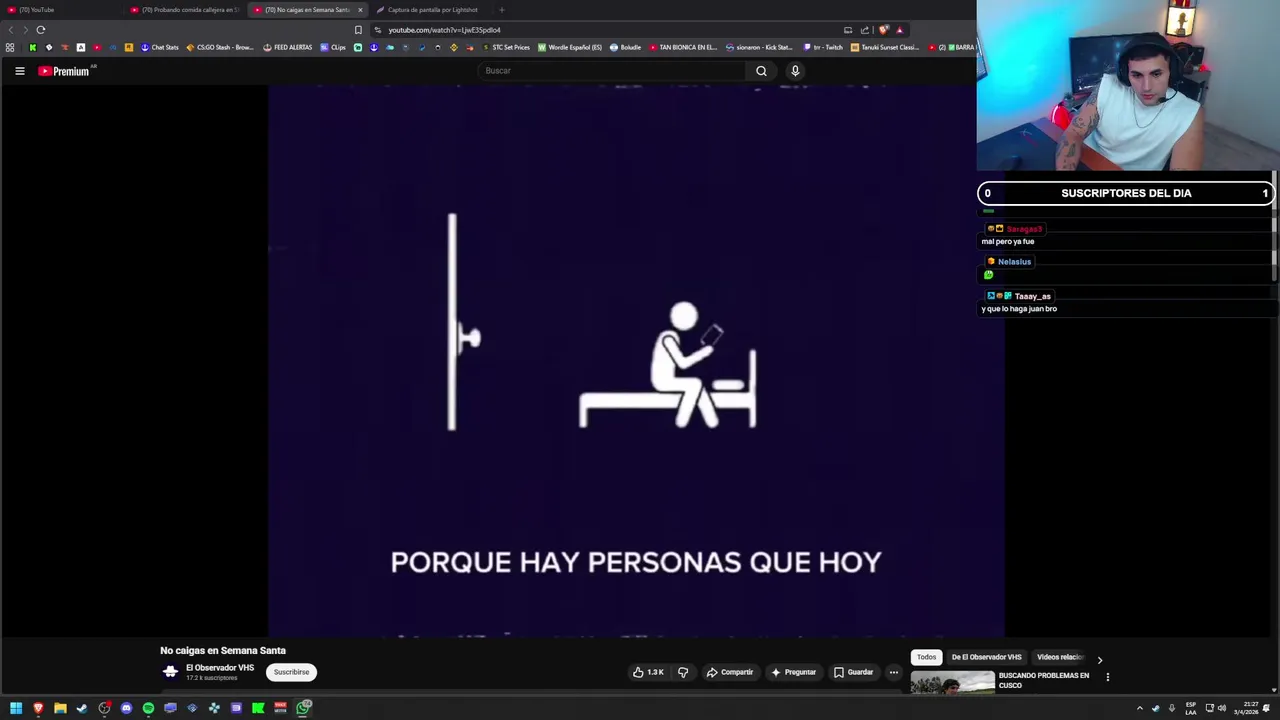The image size is (1280, 720).
Task: Start voice search with the microphone icon
Action: click(x=795, y=71)
